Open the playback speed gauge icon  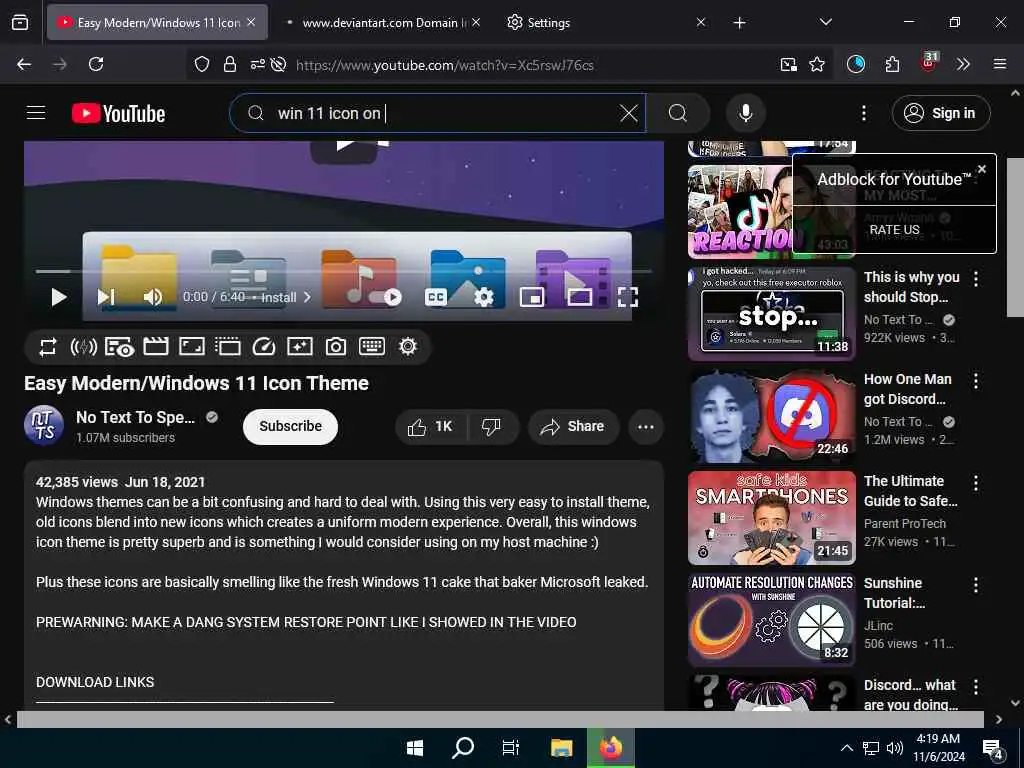264,346
